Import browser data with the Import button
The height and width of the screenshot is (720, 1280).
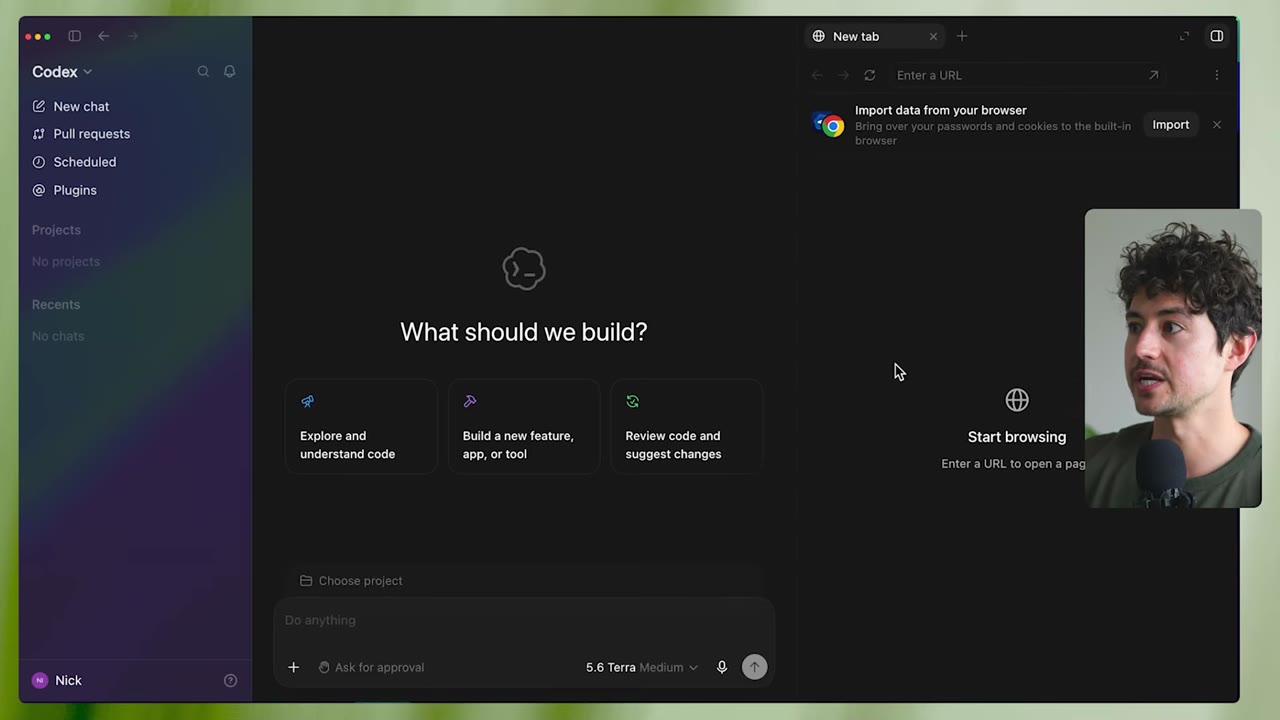1170,125
